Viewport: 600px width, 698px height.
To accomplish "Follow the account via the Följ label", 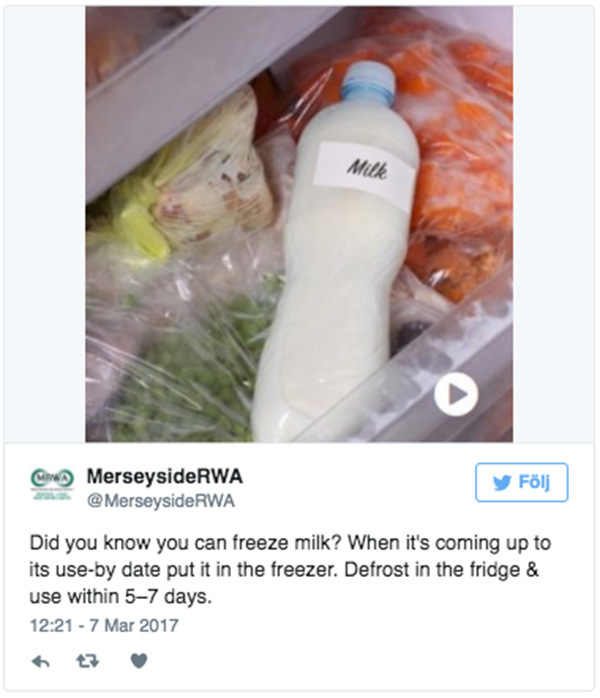I will 534,482.
